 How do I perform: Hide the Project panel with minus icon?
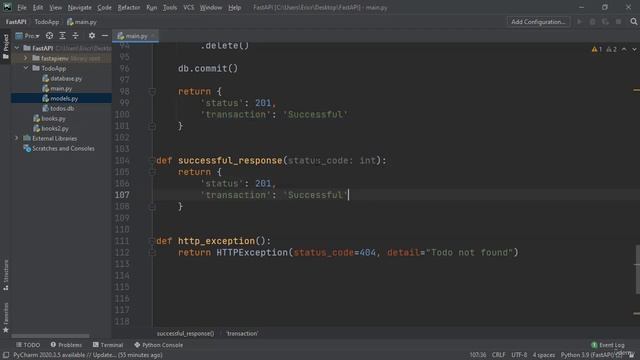coord(104,36)
